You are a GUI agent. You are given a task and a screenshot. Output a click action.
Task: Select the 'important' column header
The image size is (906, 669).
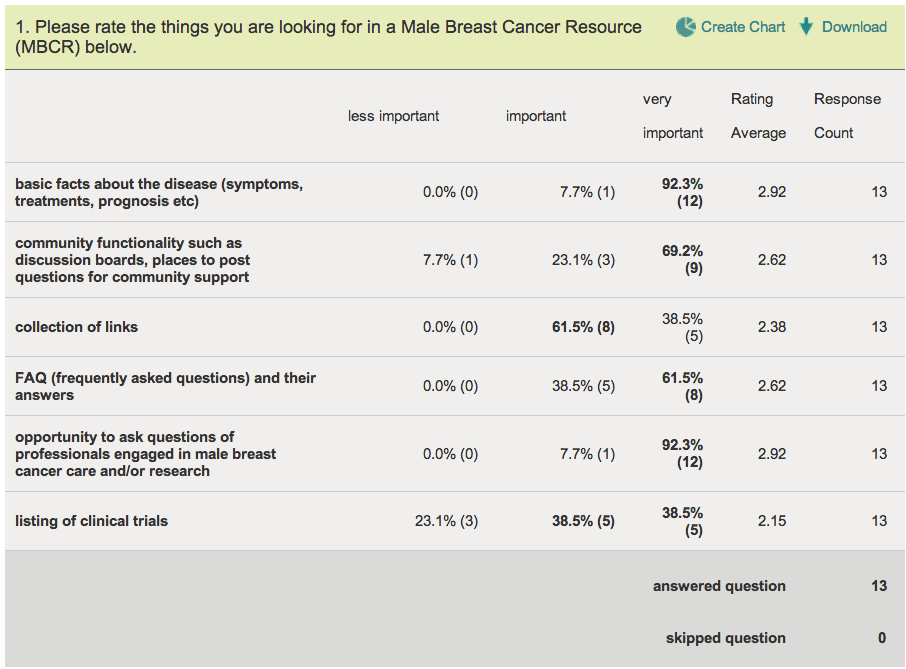(x=536, y=116)
